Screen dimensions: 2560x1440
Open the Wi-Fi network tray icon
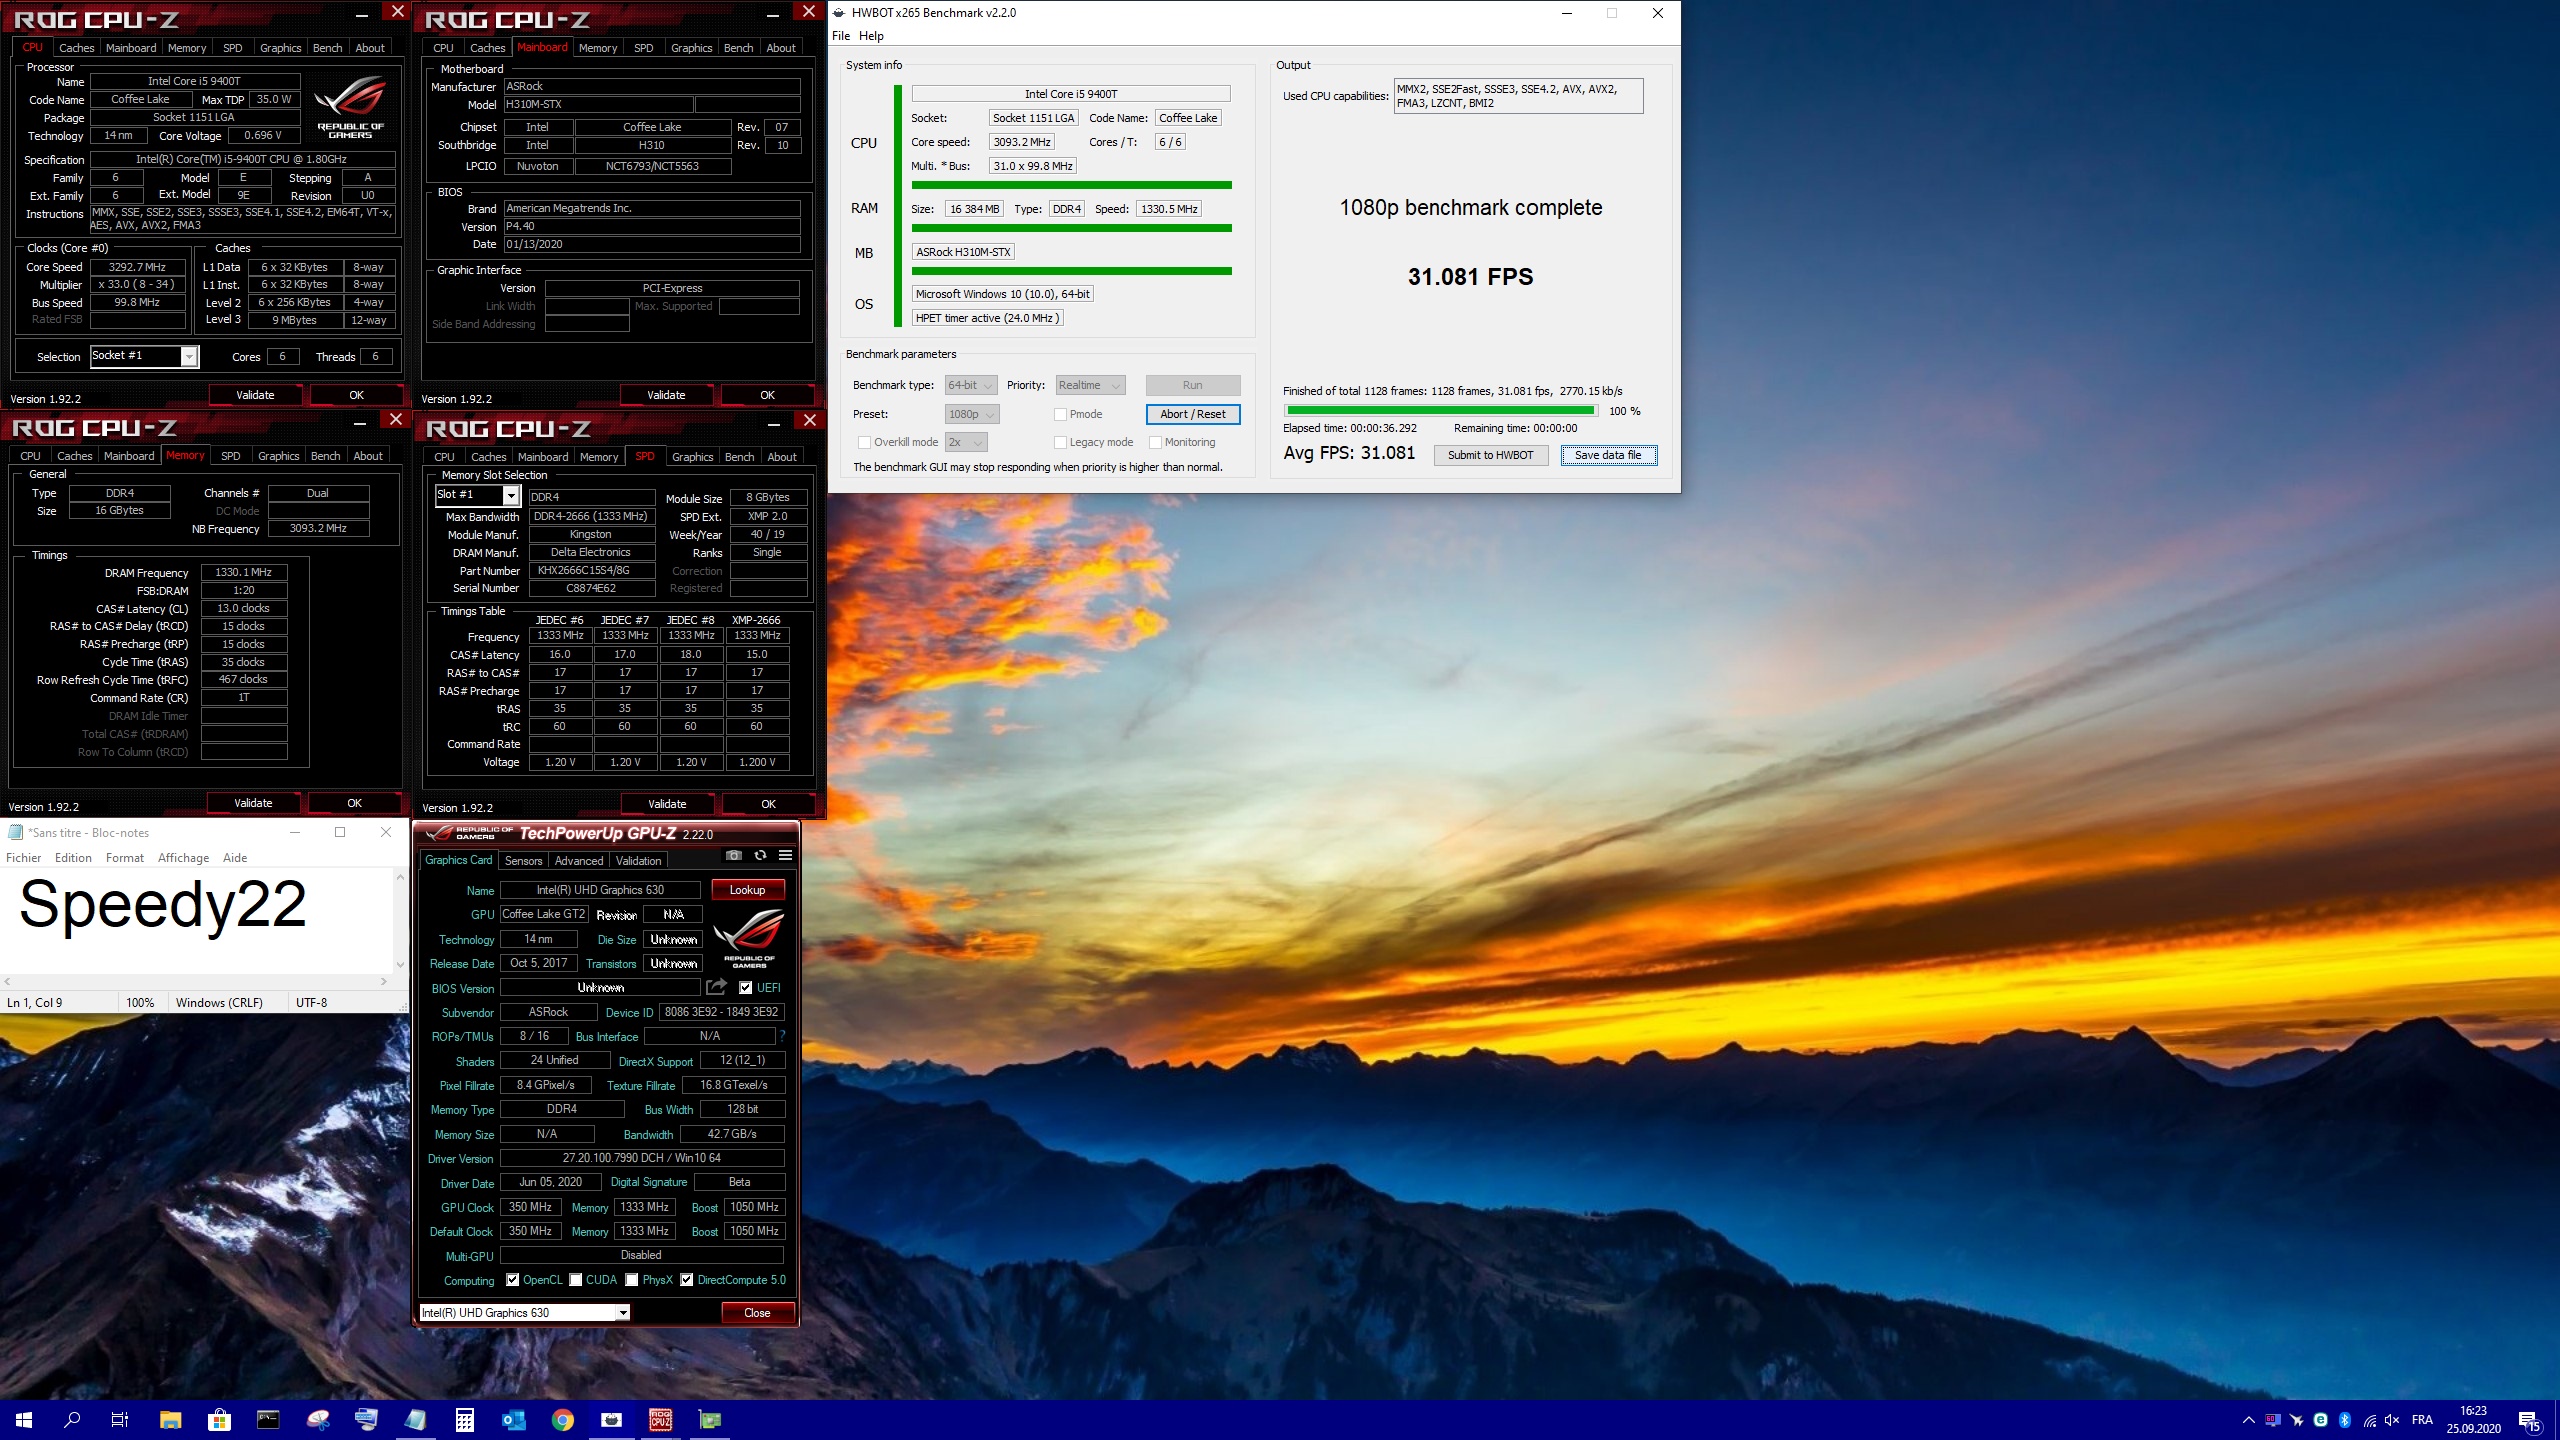pos(2369,1420)
